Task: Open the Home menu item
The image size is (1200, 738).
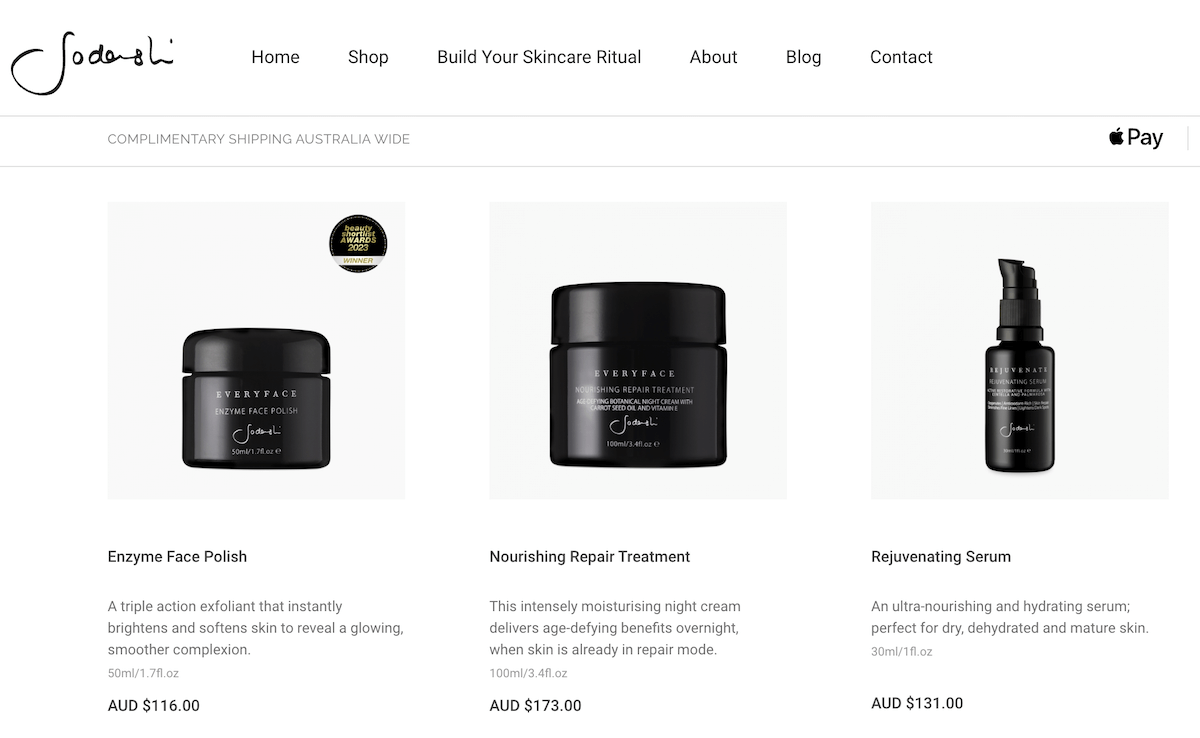Action: click(275, 57)
